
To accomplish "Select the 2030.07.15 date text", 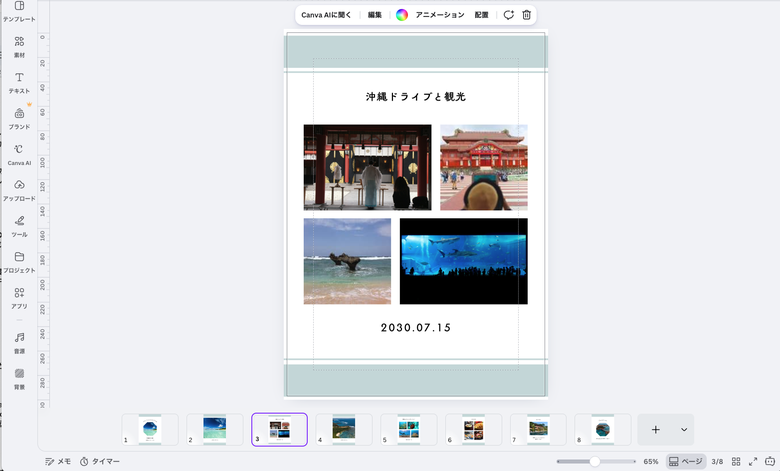I will [416, 328].
